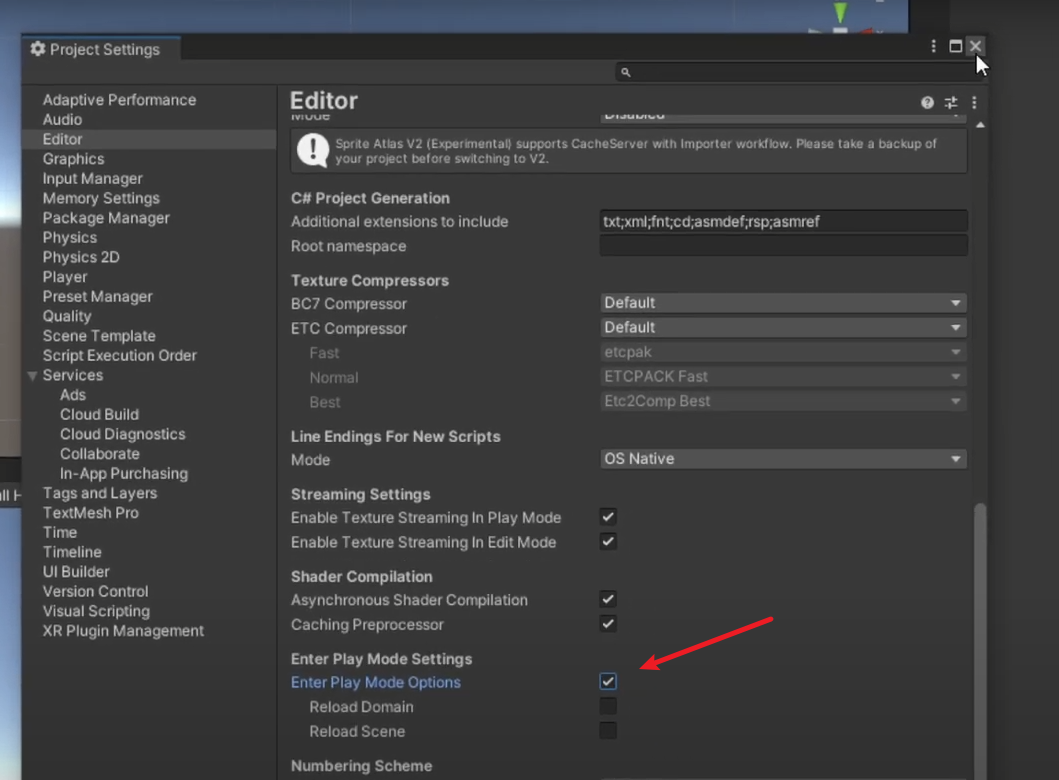Screen dimensions: 1059x780
Task: Open Package Manager settings
Action: click(x=106, y=217)
